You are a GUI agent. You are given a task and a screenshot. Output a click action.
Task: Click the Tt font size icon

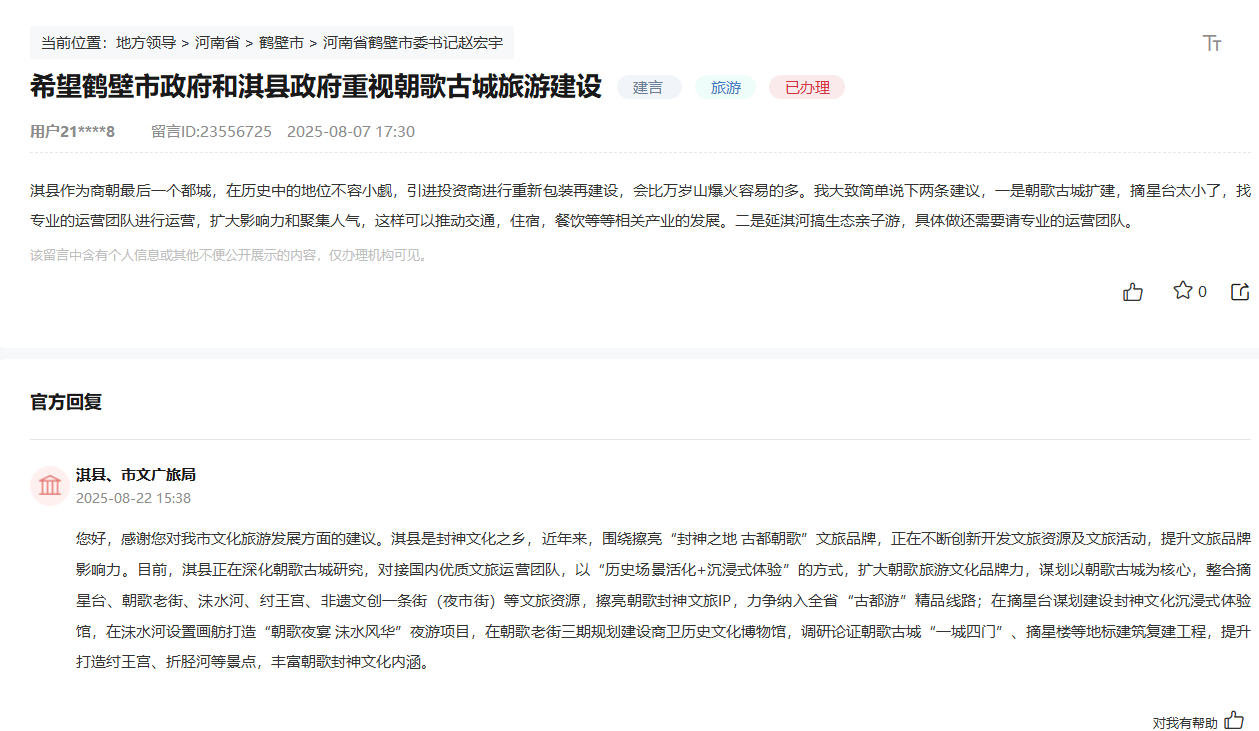(1211, 43)
